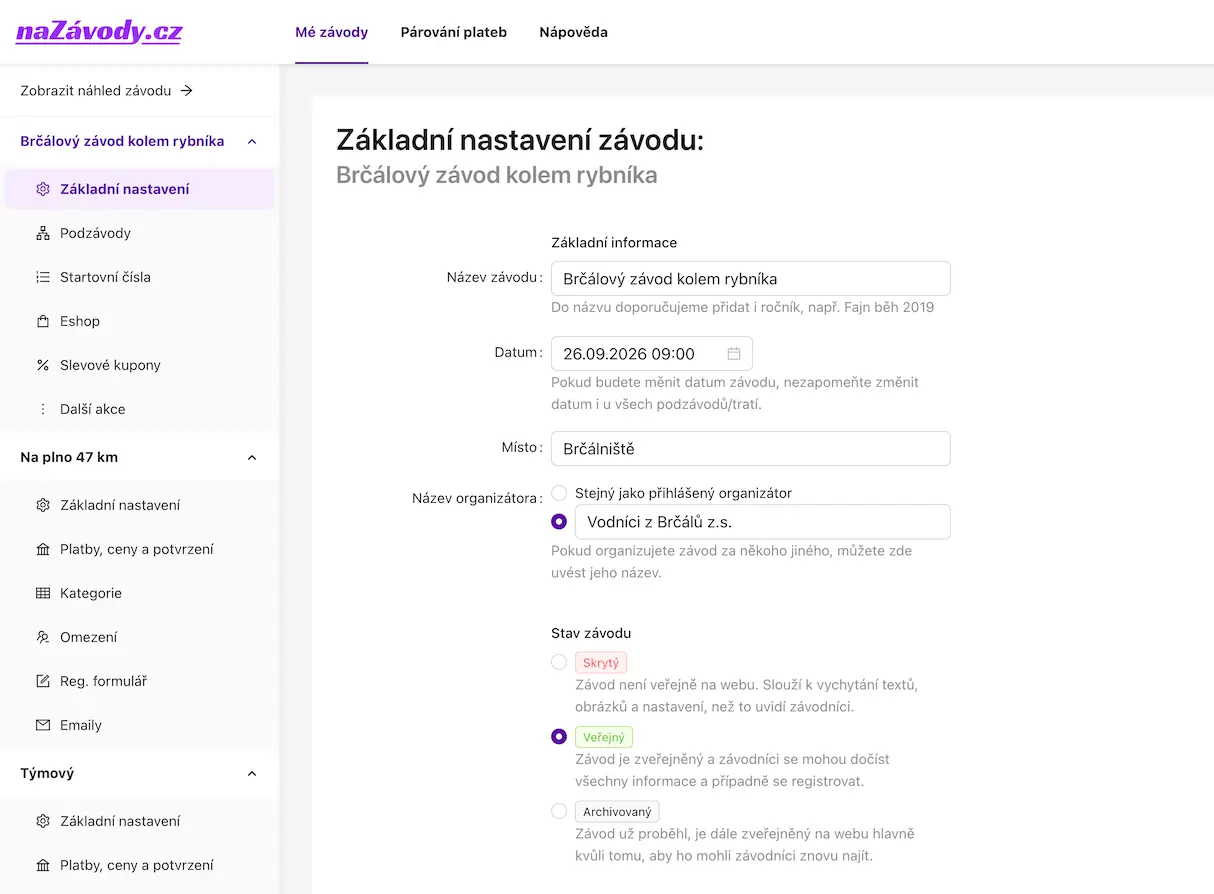Image resolution: width=1214 pixels, height=894 pixels.
Task: Open Emaily via envelope icon
Action: tap(41, 725)
